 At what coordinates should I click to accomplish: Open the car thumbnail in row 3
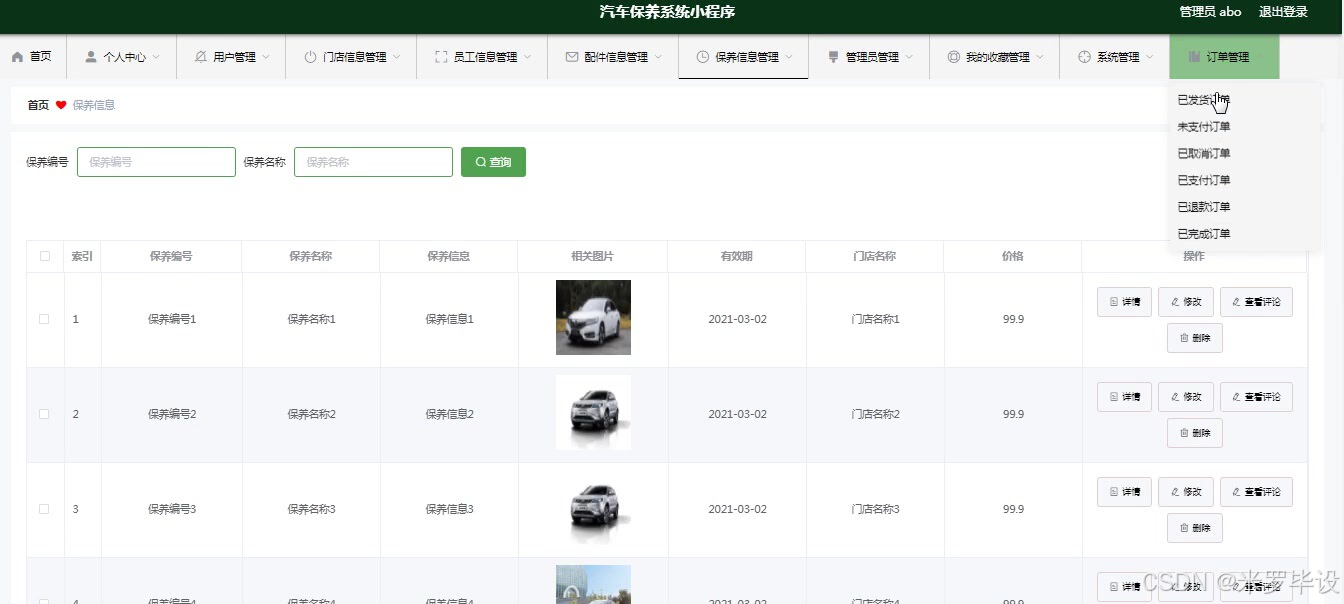(593, 508)
